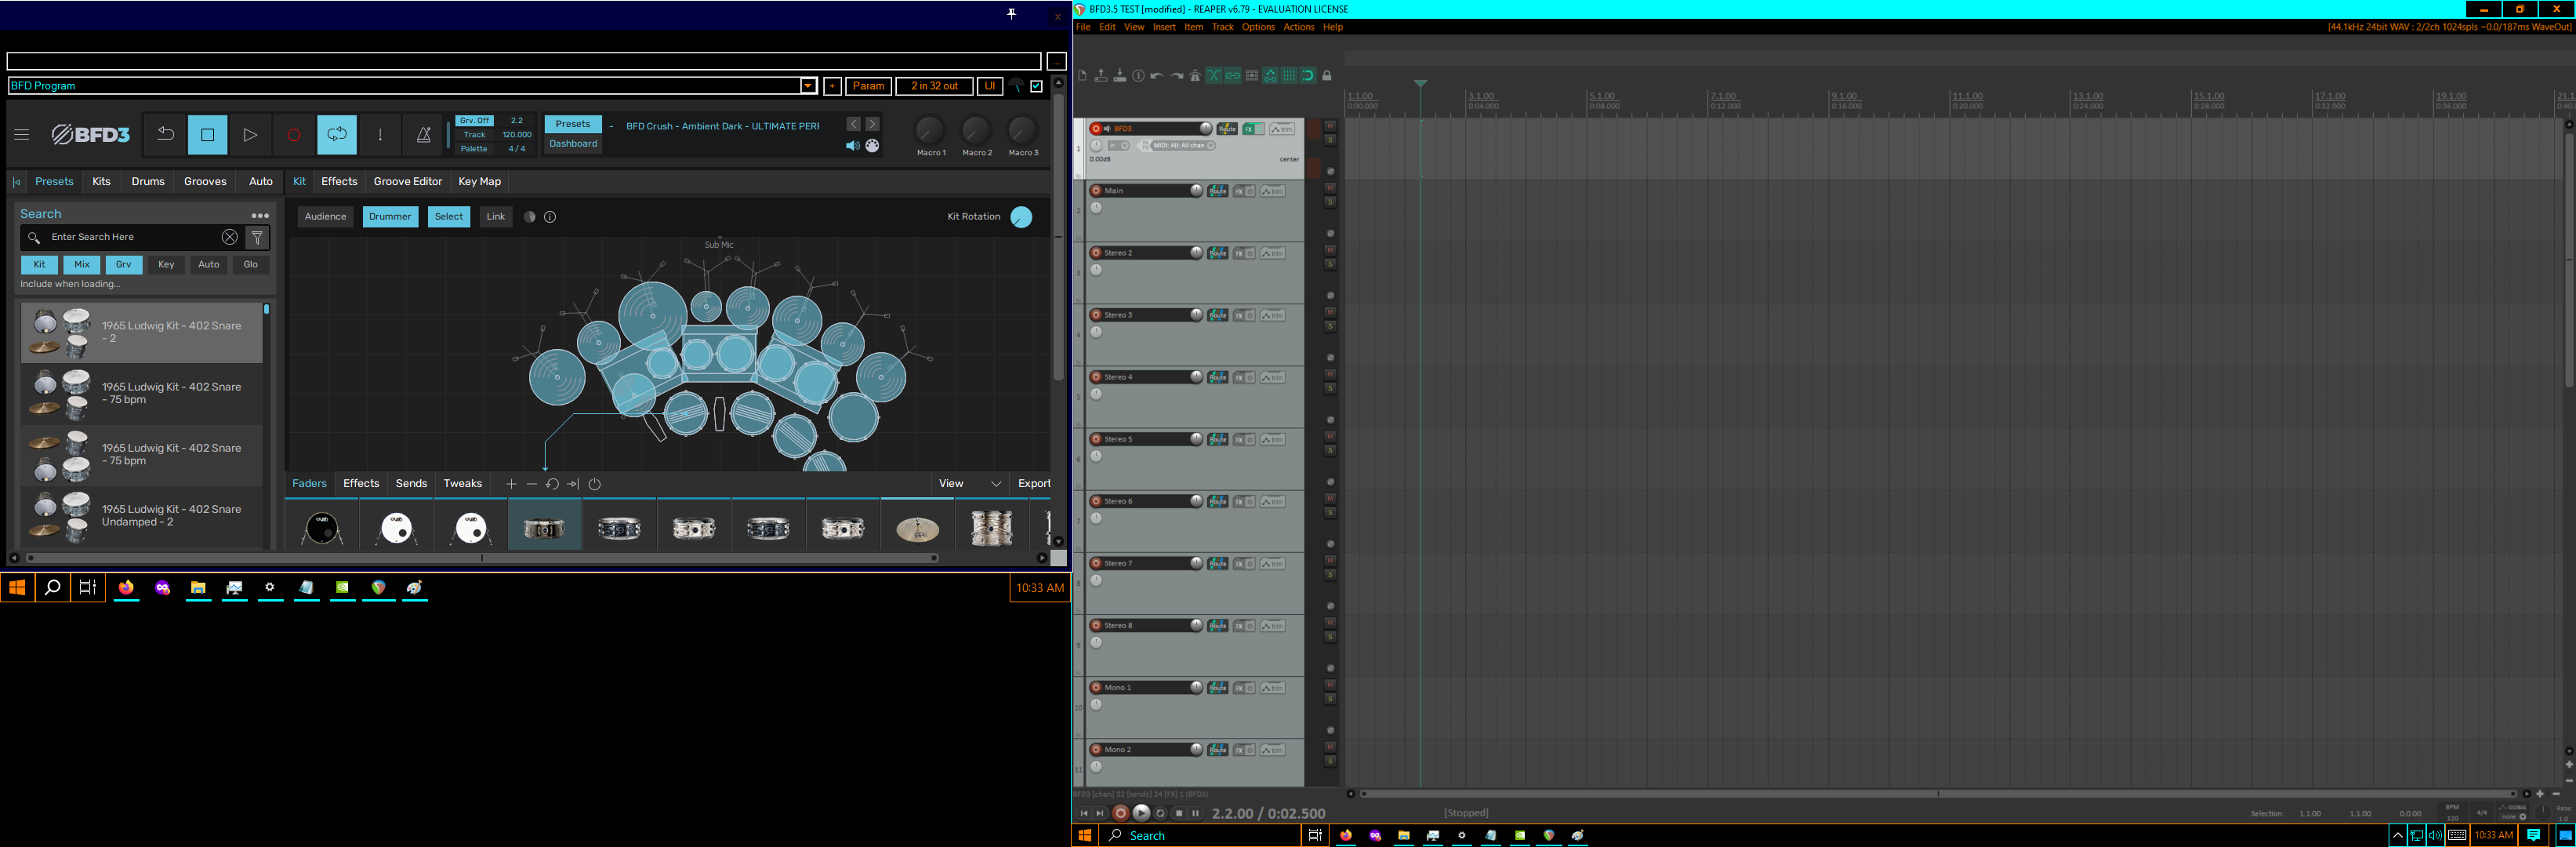Toggle the BFD3 metronome
Image resolution: width=2576 pixels, height=847 pixels.
423,135
